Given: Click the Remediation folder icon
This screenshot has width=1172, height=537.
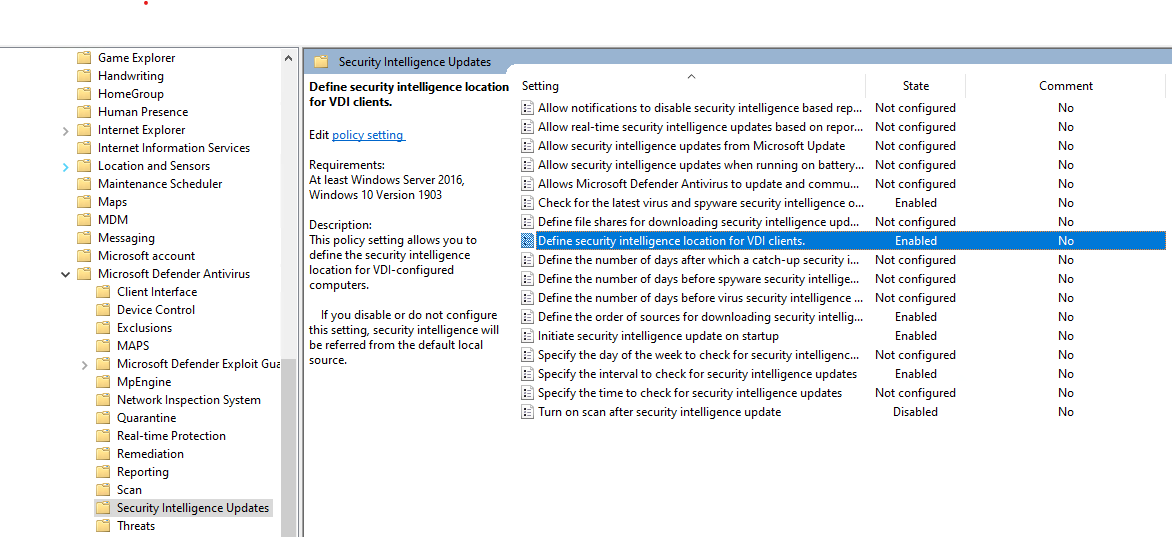Looking at the screenshot, I should coord(103,453).
